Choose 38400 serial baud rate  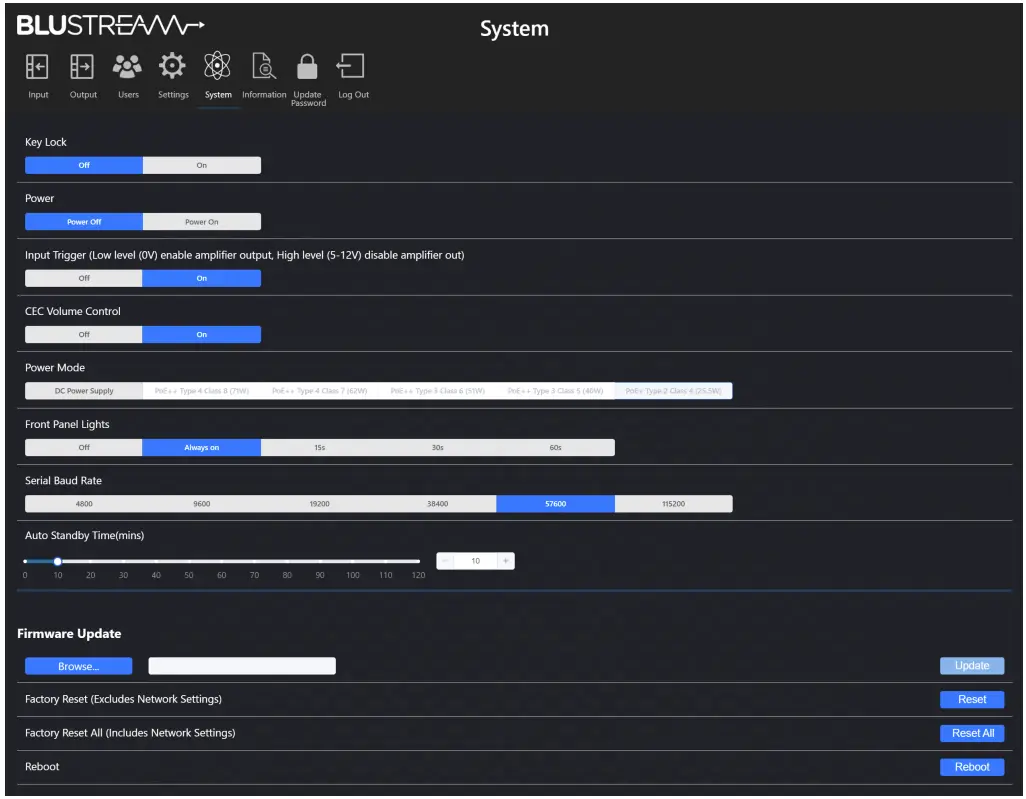438,504
